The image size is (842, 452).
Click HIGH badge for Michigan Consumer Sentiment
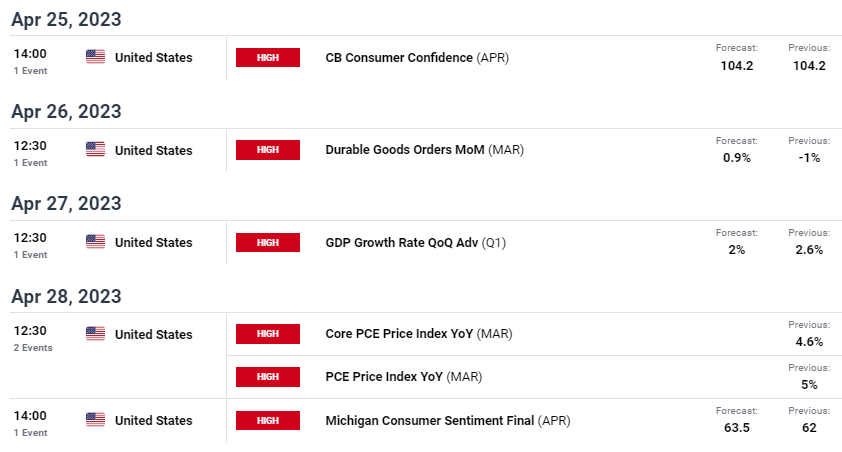(268, 420)
